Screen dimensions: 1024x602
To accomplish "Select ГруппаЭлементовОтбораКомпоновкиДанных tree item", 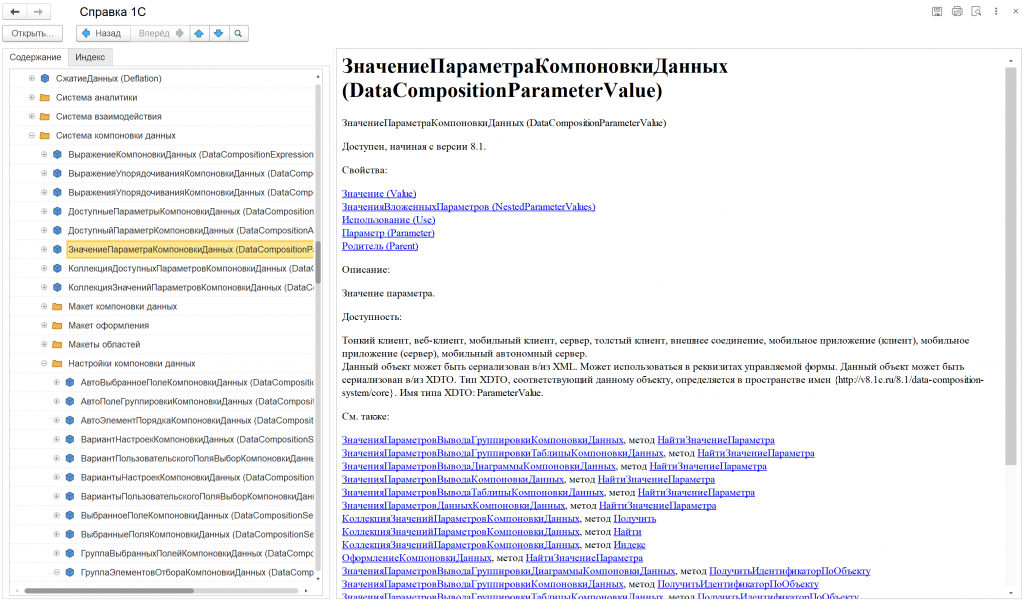I will [197, 572].
